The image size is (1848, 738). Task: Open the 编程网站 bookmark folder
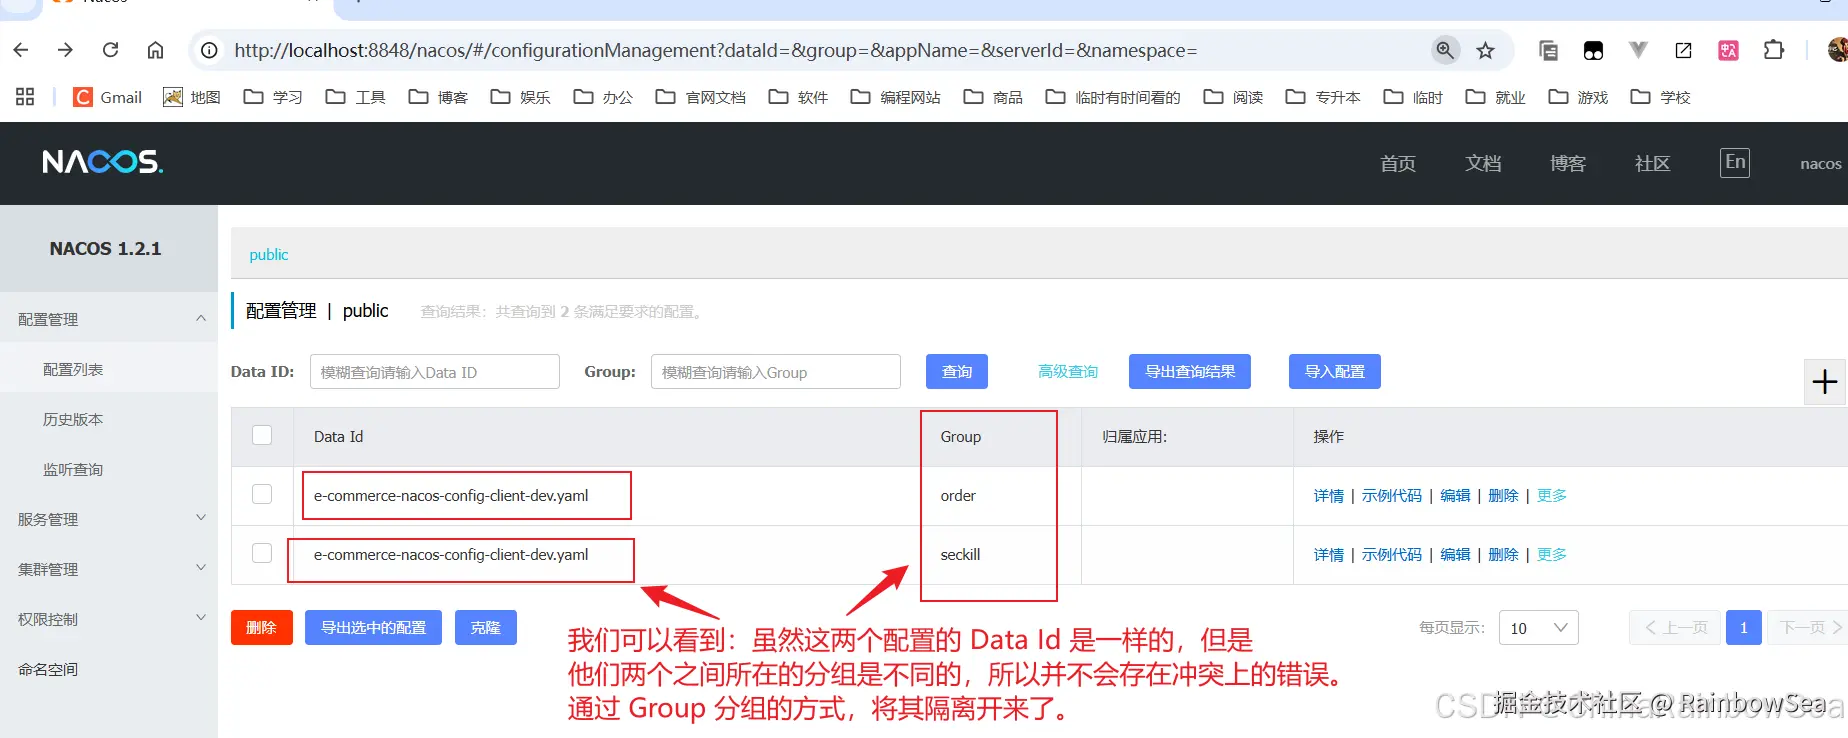coord(896,97)
